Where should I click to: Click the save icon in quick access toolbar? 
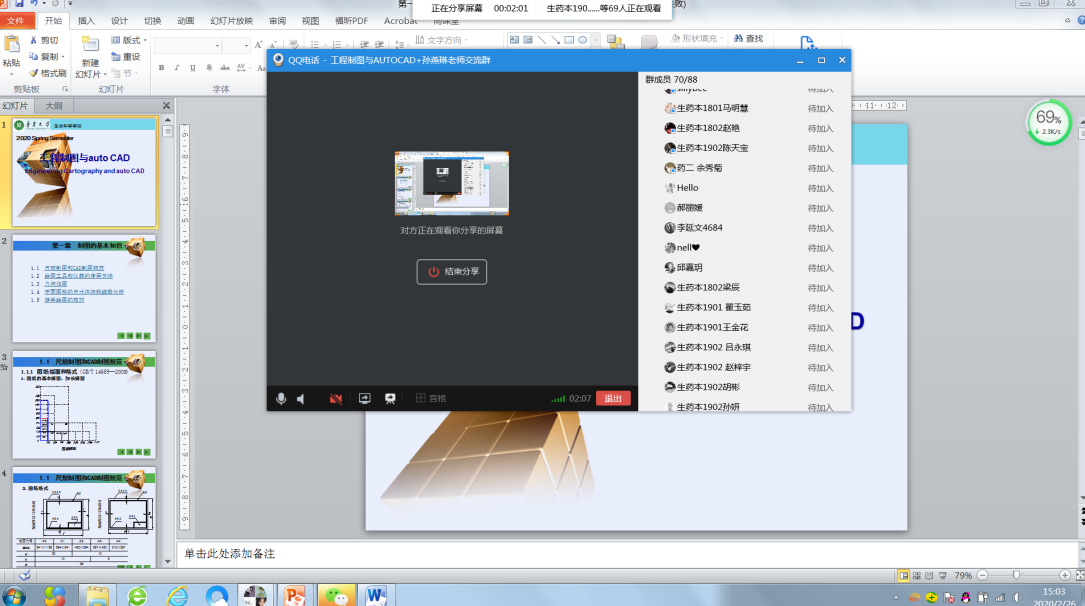(x=19, y=3)
